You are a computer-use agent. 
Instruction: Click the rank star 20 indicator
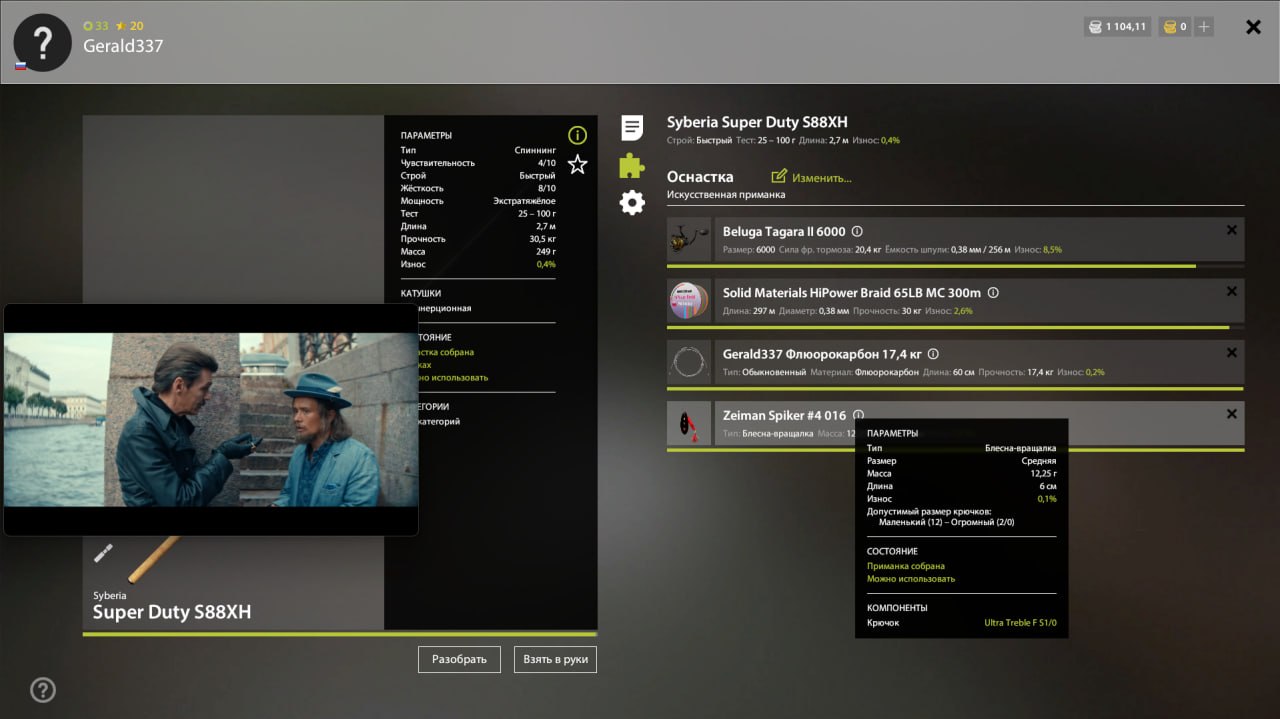pos(130,26)
